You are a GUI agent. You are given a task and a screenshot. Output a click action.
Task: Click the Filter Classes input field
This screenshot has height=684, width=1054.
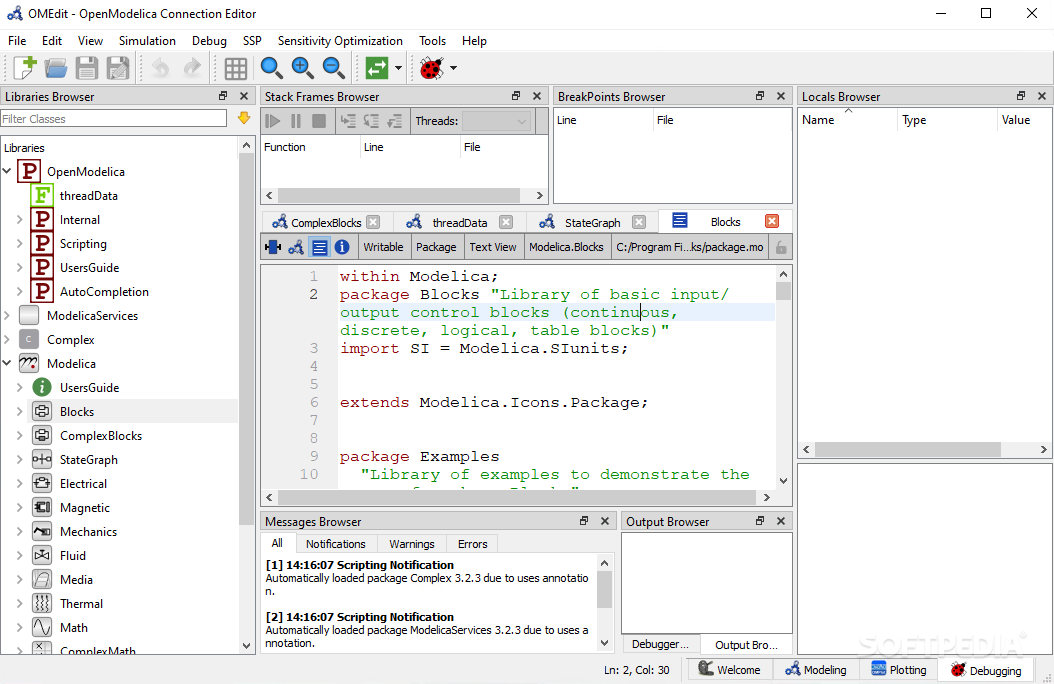[x=114, y=119]
